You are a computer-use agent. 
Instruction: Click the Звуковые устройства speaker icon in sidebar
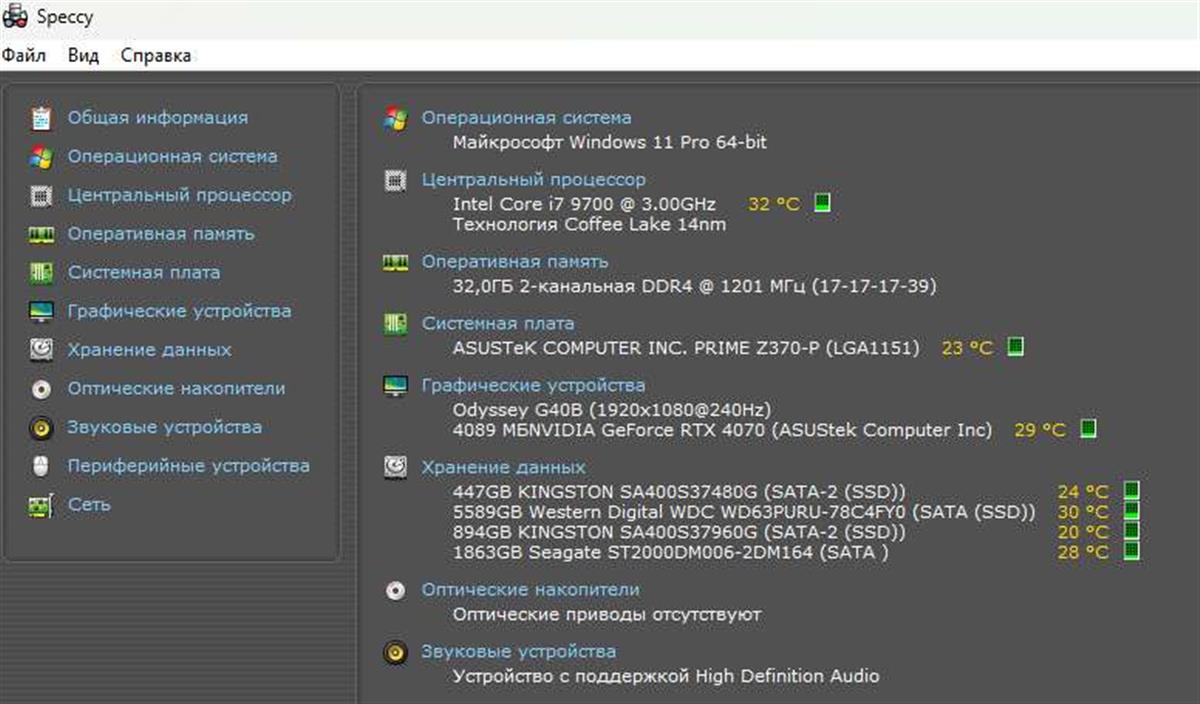tap(41, 428)
